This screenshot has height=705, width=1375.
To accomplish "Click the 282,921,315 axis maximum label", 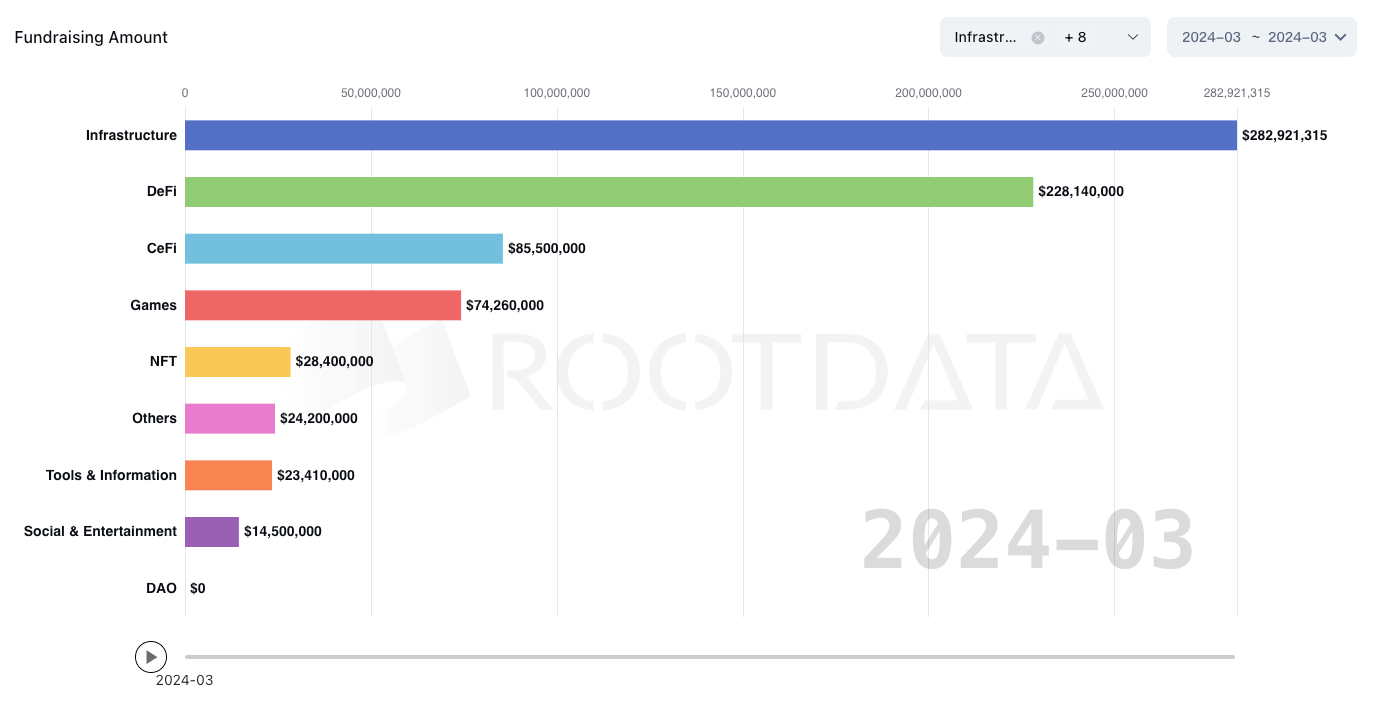I will [x=1237, y=93].
